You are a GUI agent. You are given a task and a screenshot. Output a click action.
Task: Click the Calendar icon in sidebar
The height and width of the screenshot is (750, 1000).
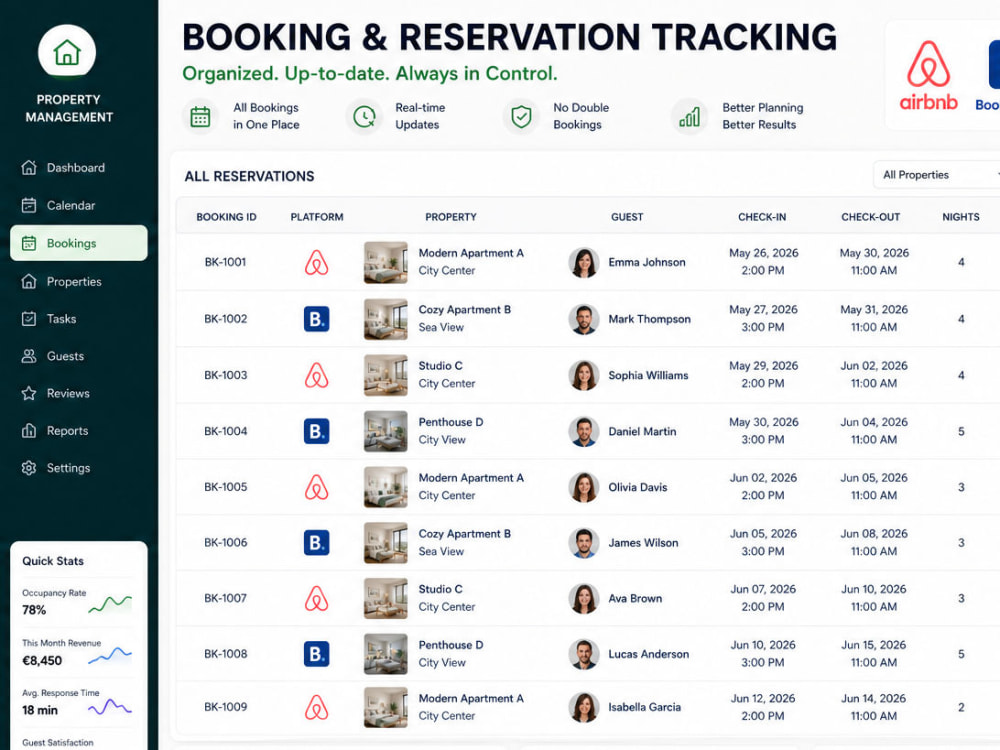pyautogui.click(x=29, y=205)
